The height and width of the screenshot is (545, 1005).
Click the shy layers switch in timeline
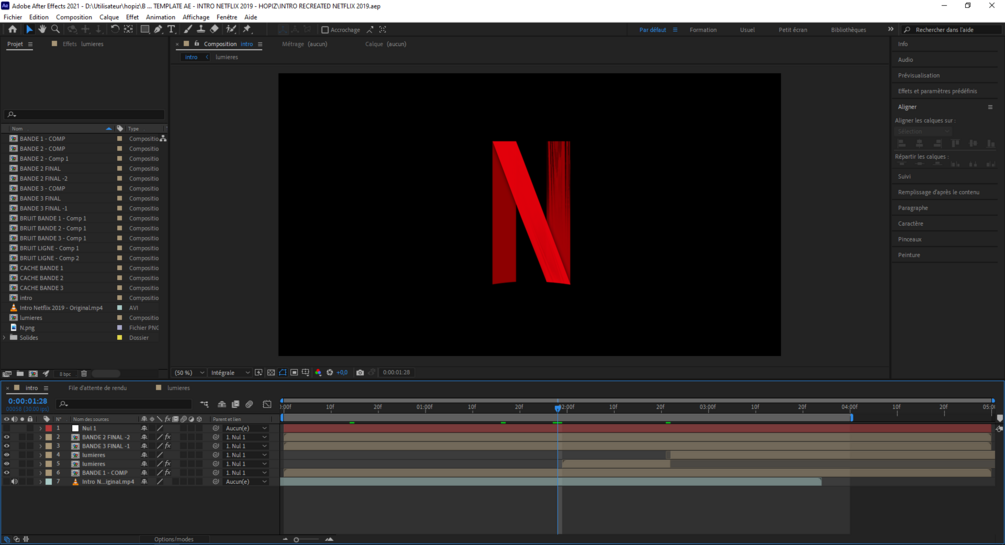222,405
